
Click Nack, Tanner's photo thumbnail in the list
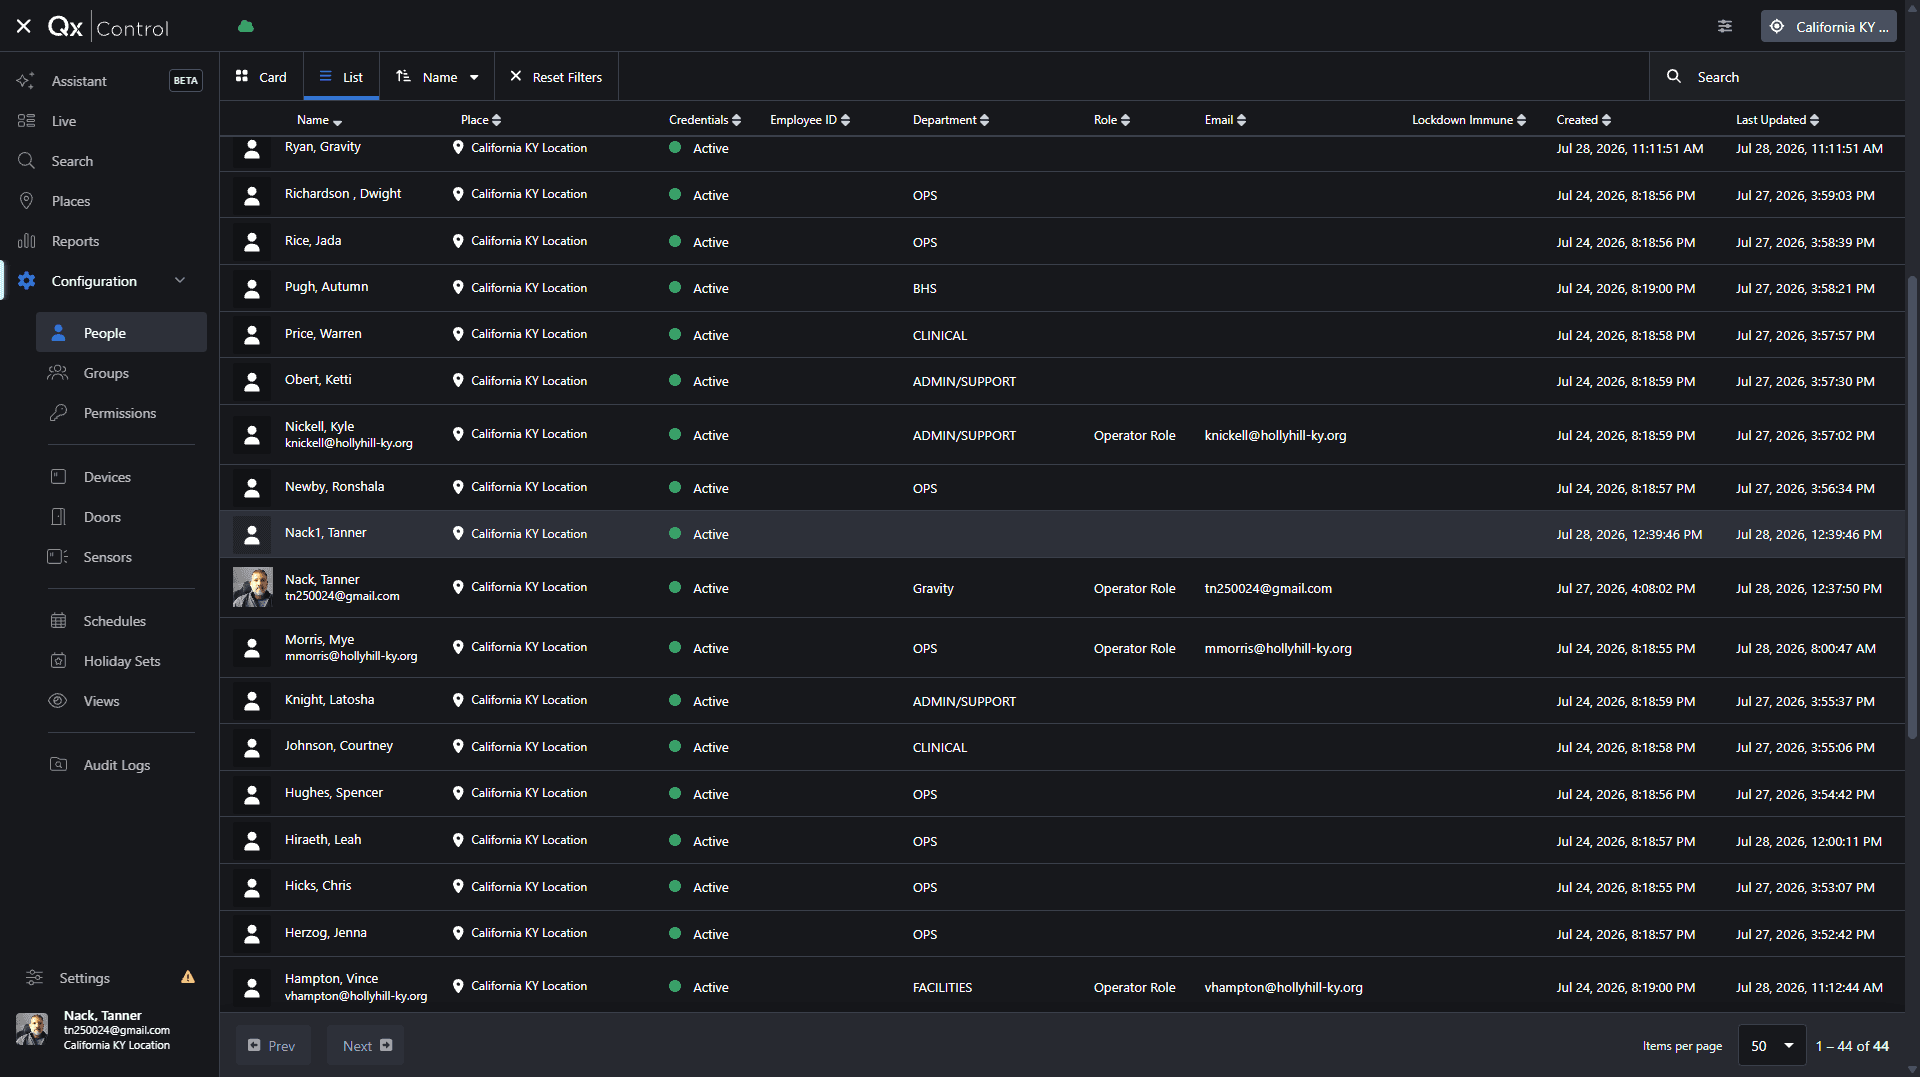[252, 588]
